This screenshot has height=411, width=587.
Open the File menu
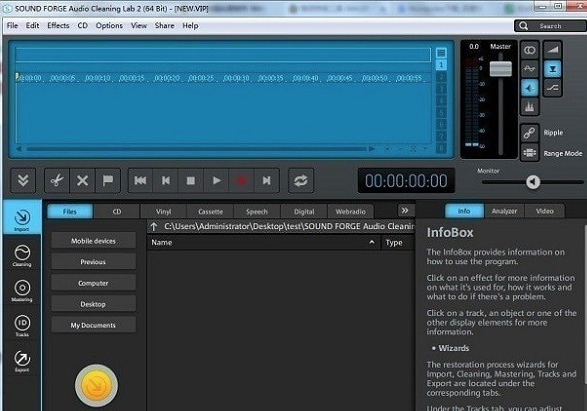pyautogui.click(x=12, y=25)
